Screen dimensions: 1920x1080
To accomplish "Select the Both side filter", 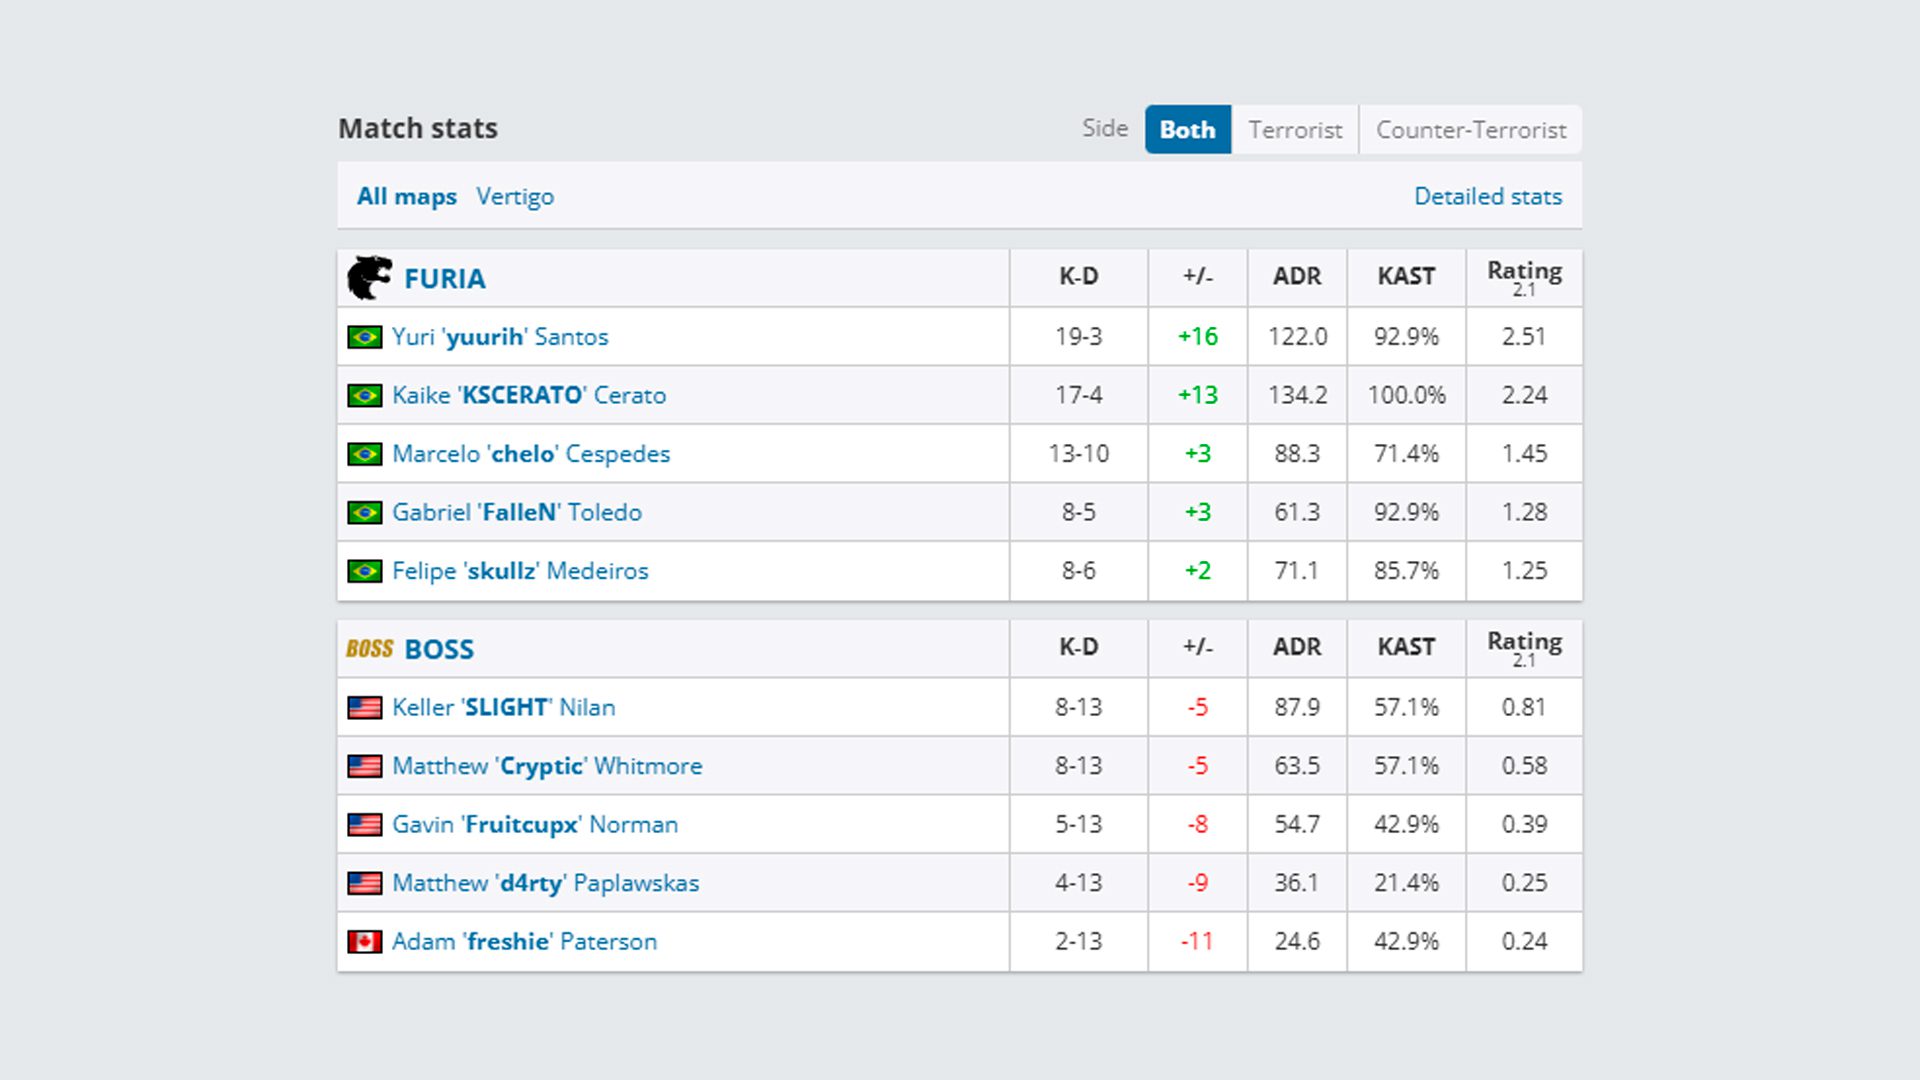I will point(1188,129).
